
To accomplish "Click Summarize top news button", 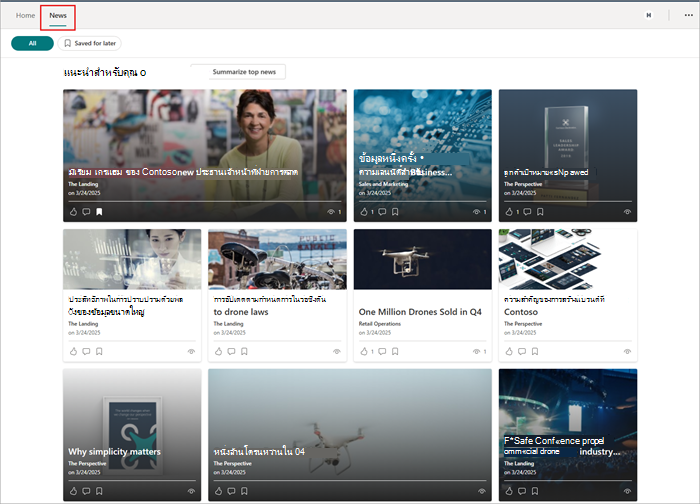I will [x=244, y=72].
